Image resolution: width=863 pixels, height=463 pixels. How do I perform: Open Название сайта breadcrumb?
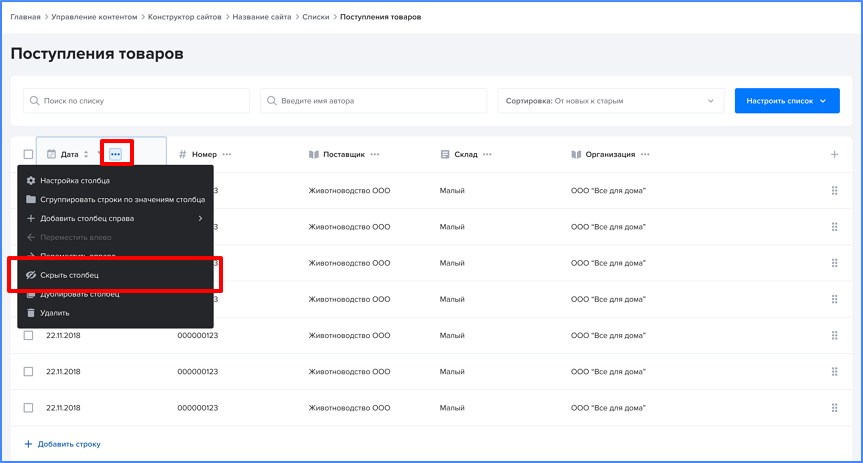[x=261, y=17]
